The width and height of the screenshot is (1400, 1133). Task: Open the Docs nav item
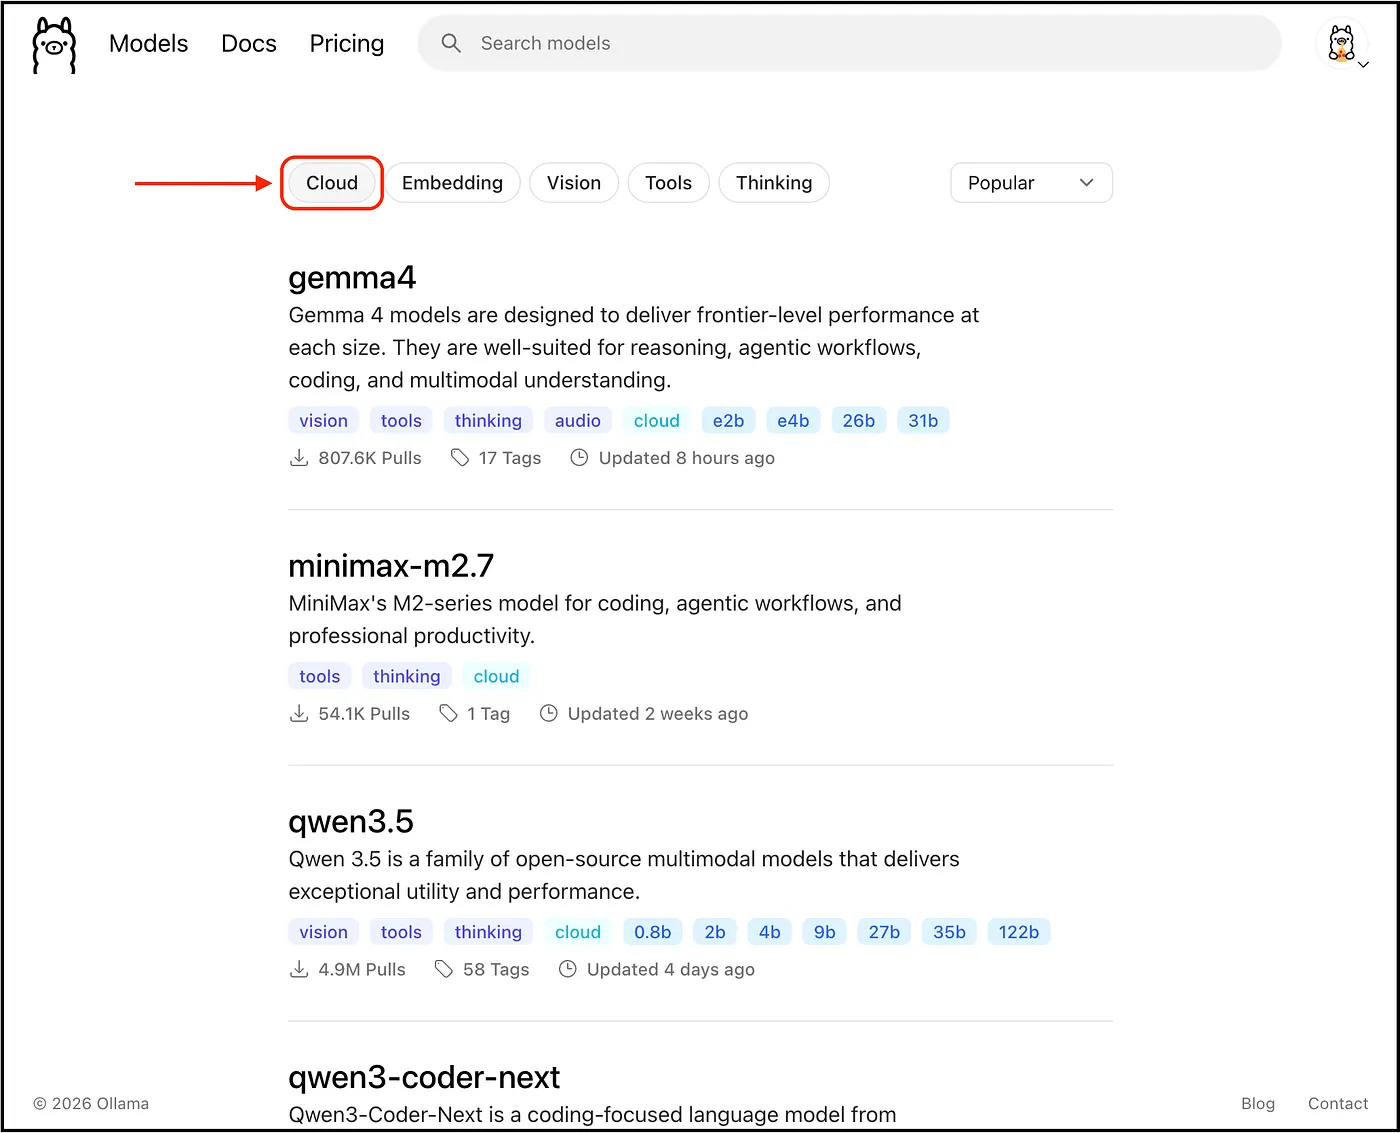tap(249, 43)
